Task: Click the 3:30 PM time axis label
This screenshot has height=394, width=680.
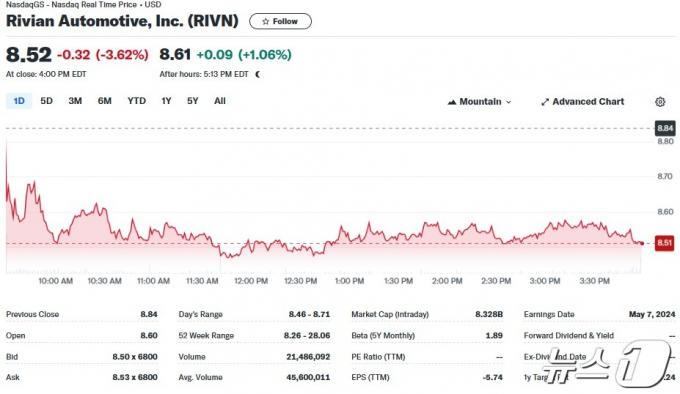Action: pos(595,281)
